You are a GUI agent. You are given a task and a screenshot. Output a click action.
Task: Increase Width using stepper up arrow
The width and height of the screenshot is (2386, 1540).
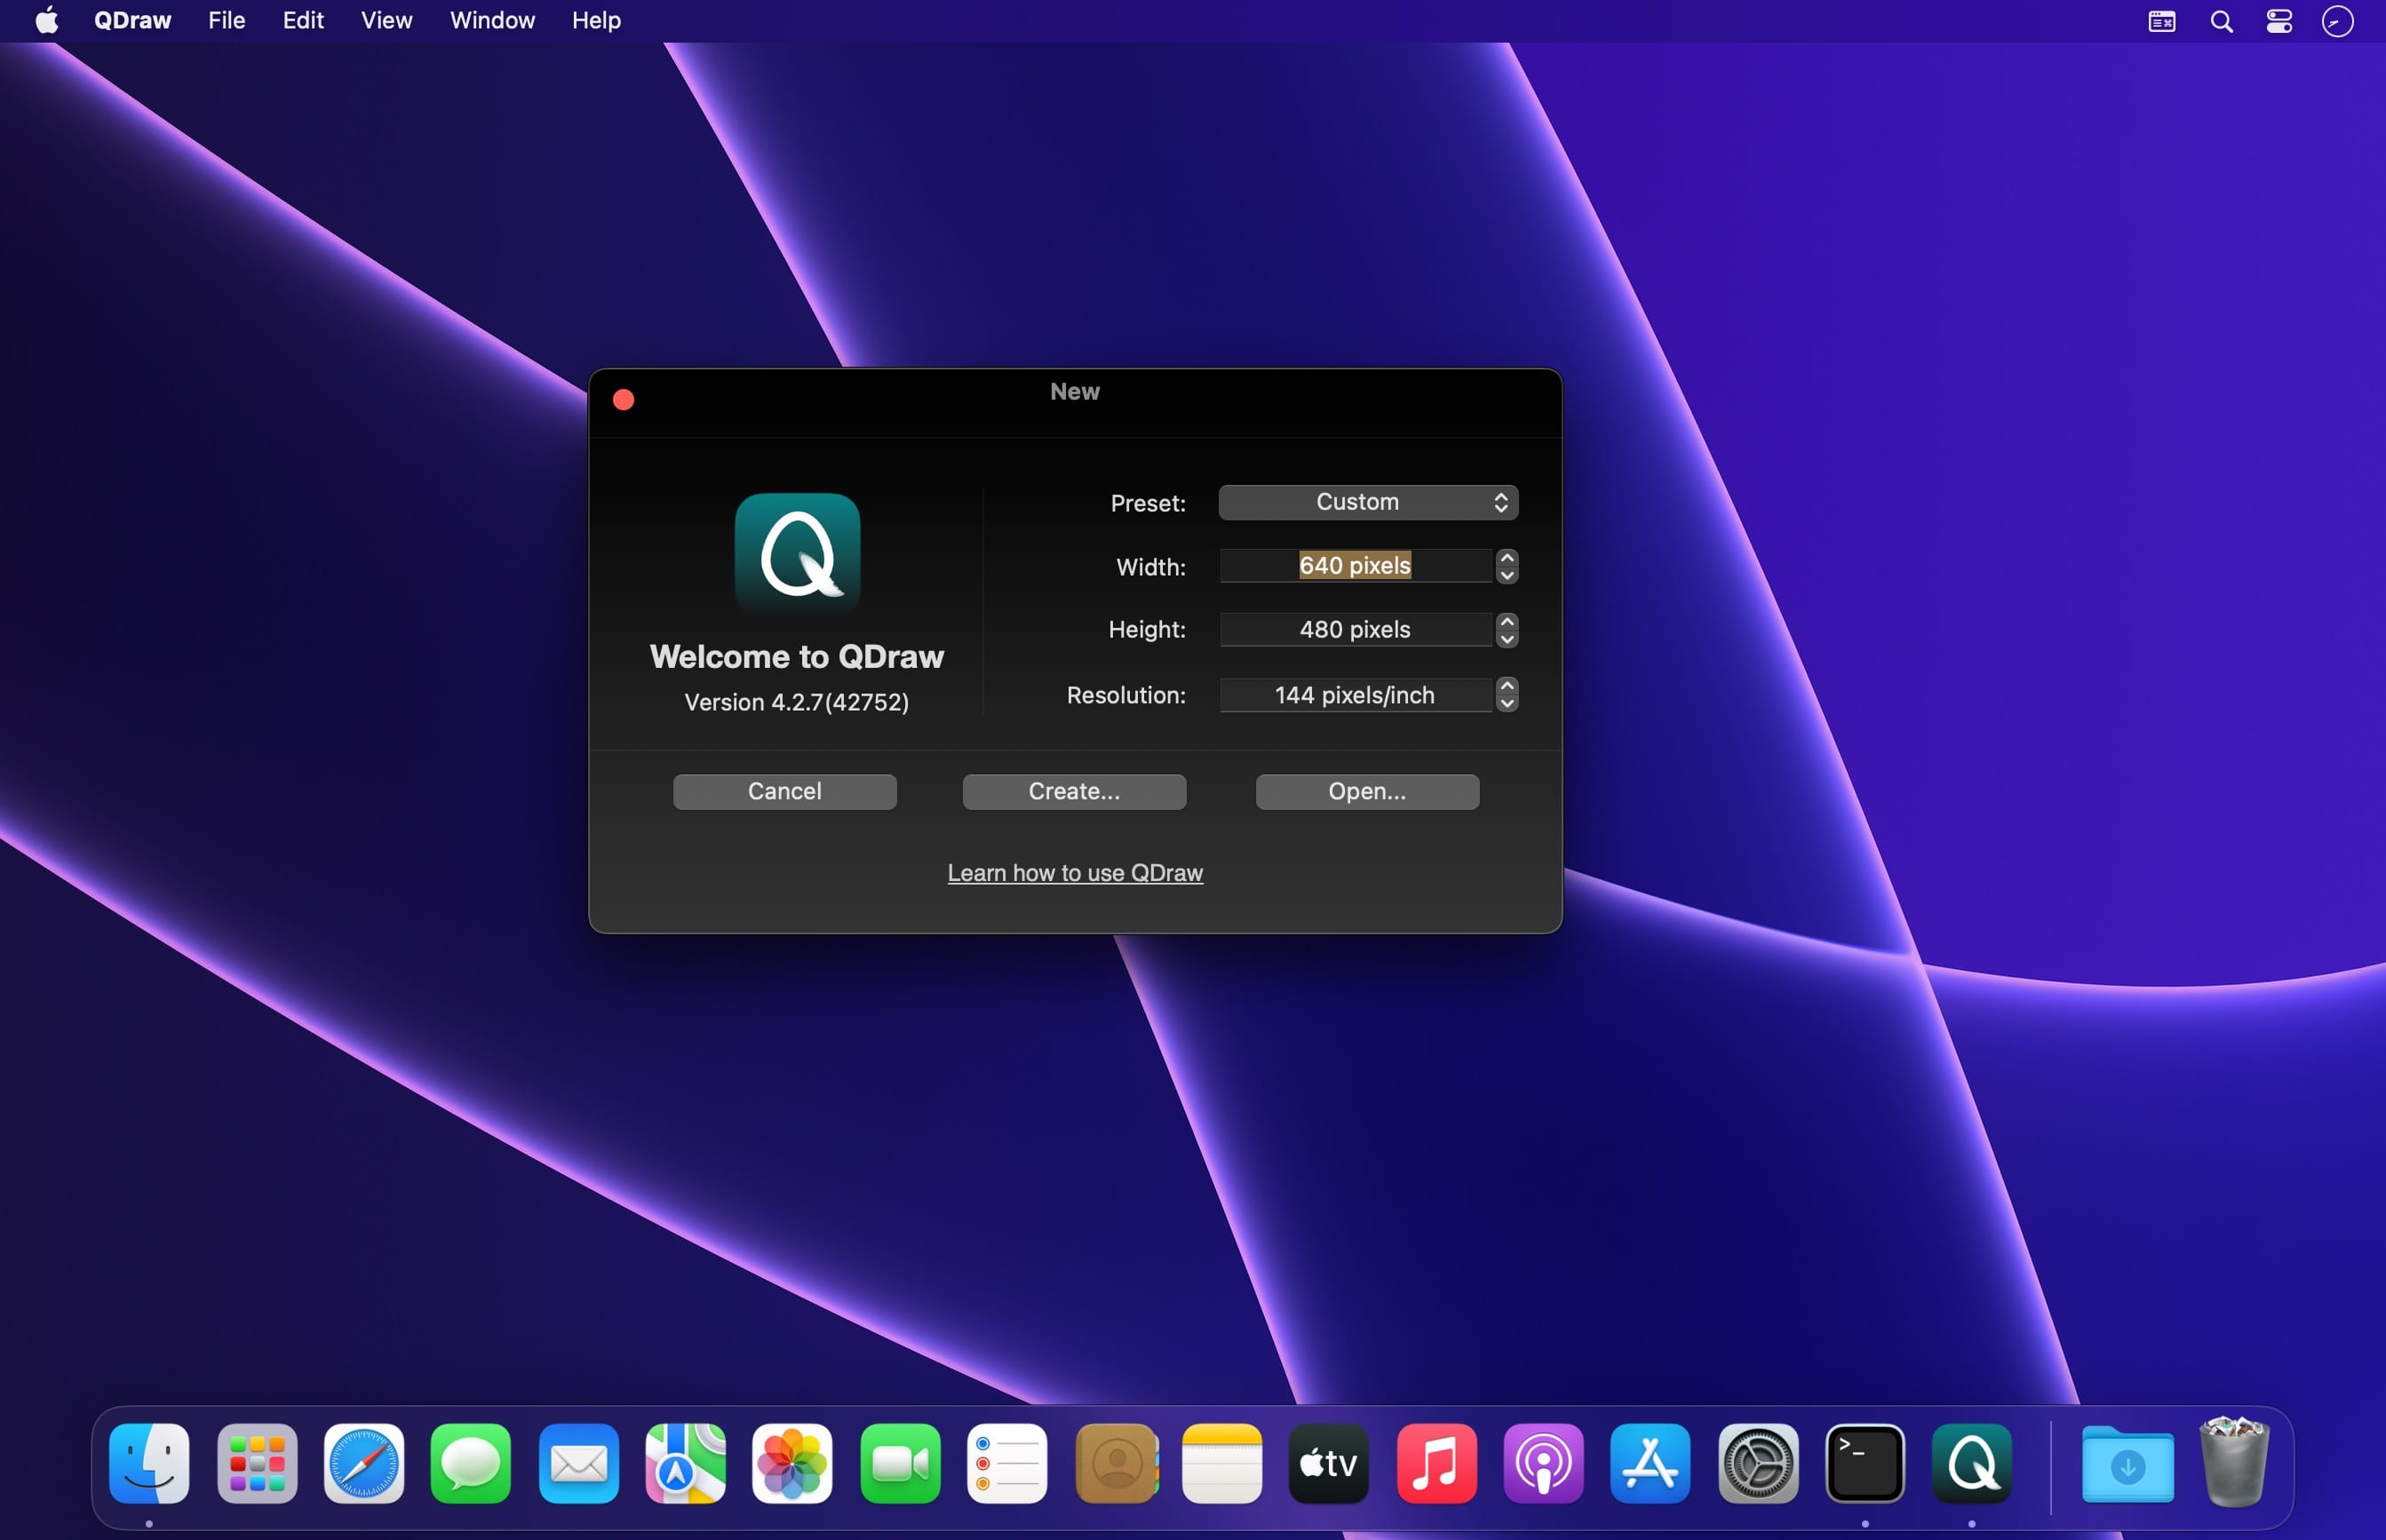1507,558
